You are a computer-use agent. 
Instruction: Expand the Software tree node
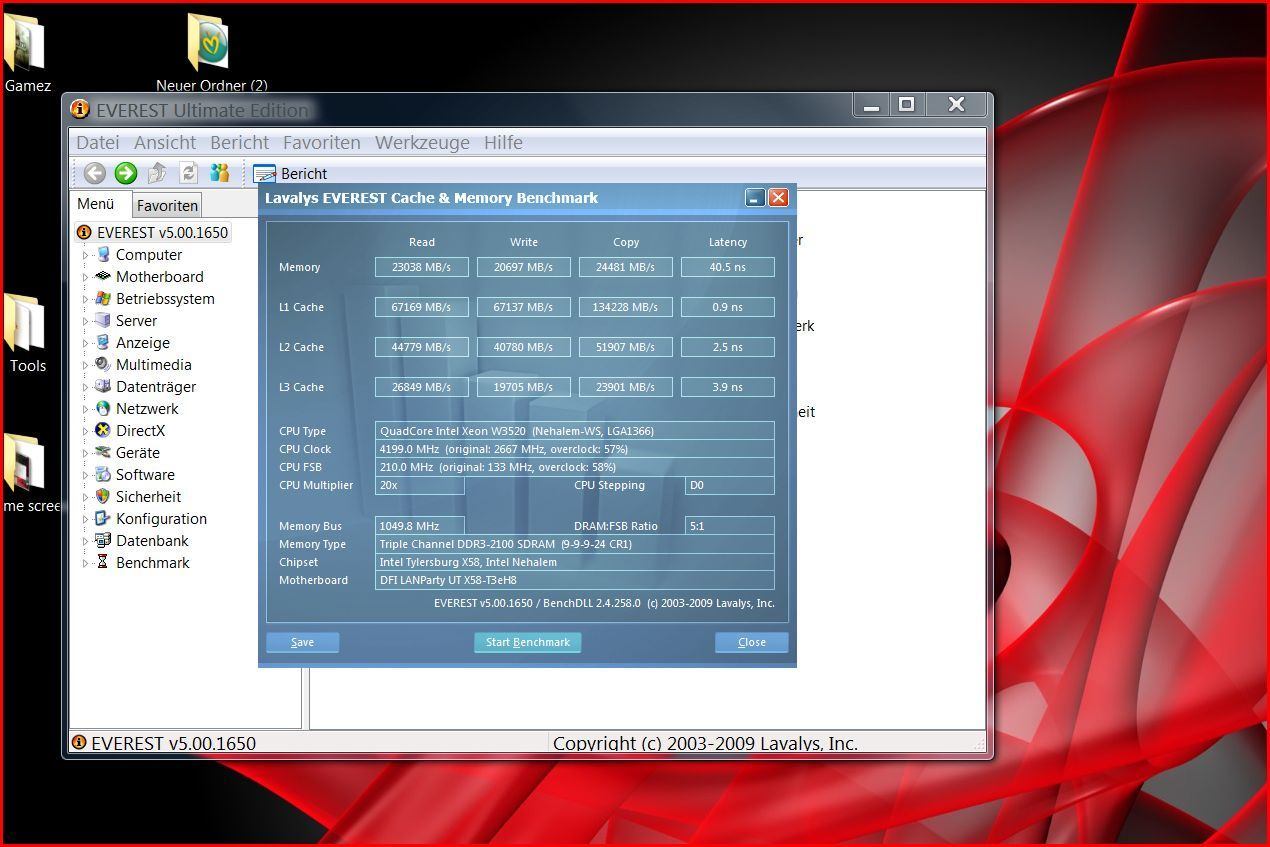tap(85, 475)
